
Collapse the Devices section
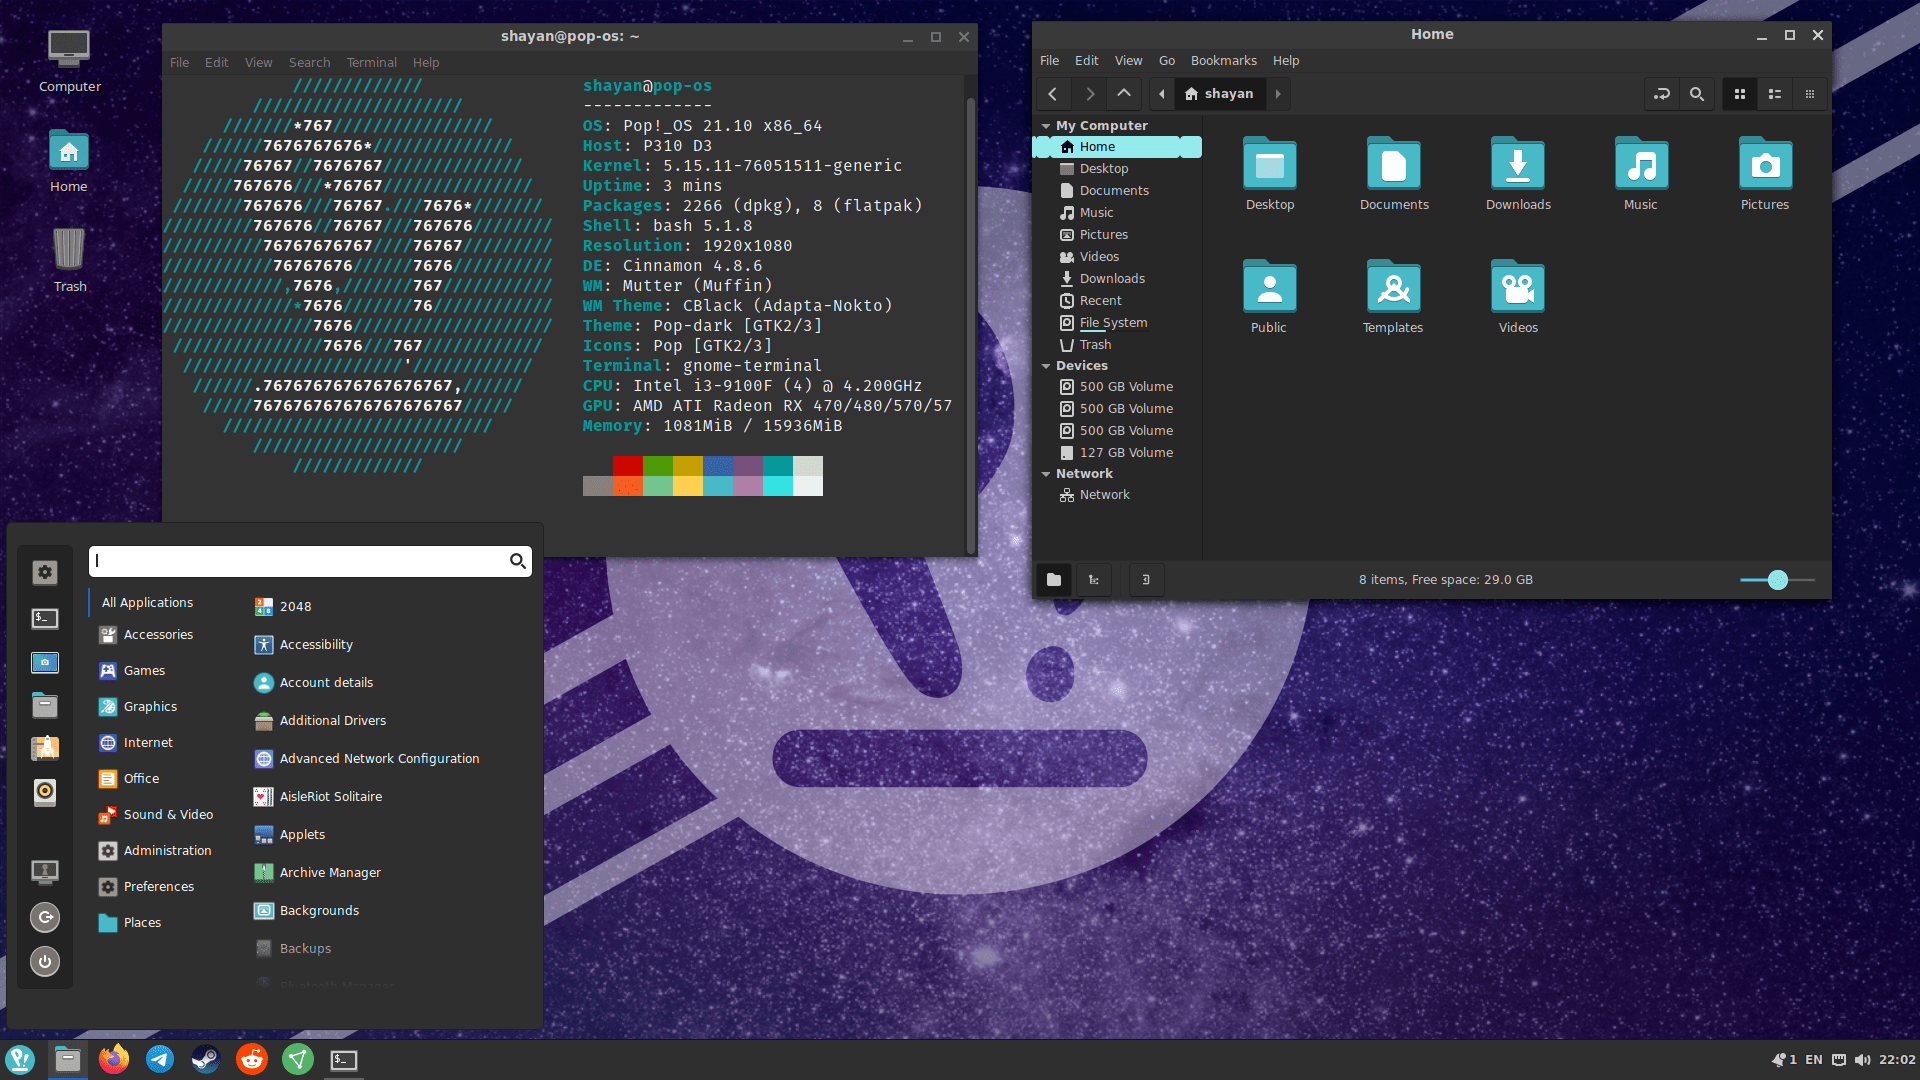1046,366
